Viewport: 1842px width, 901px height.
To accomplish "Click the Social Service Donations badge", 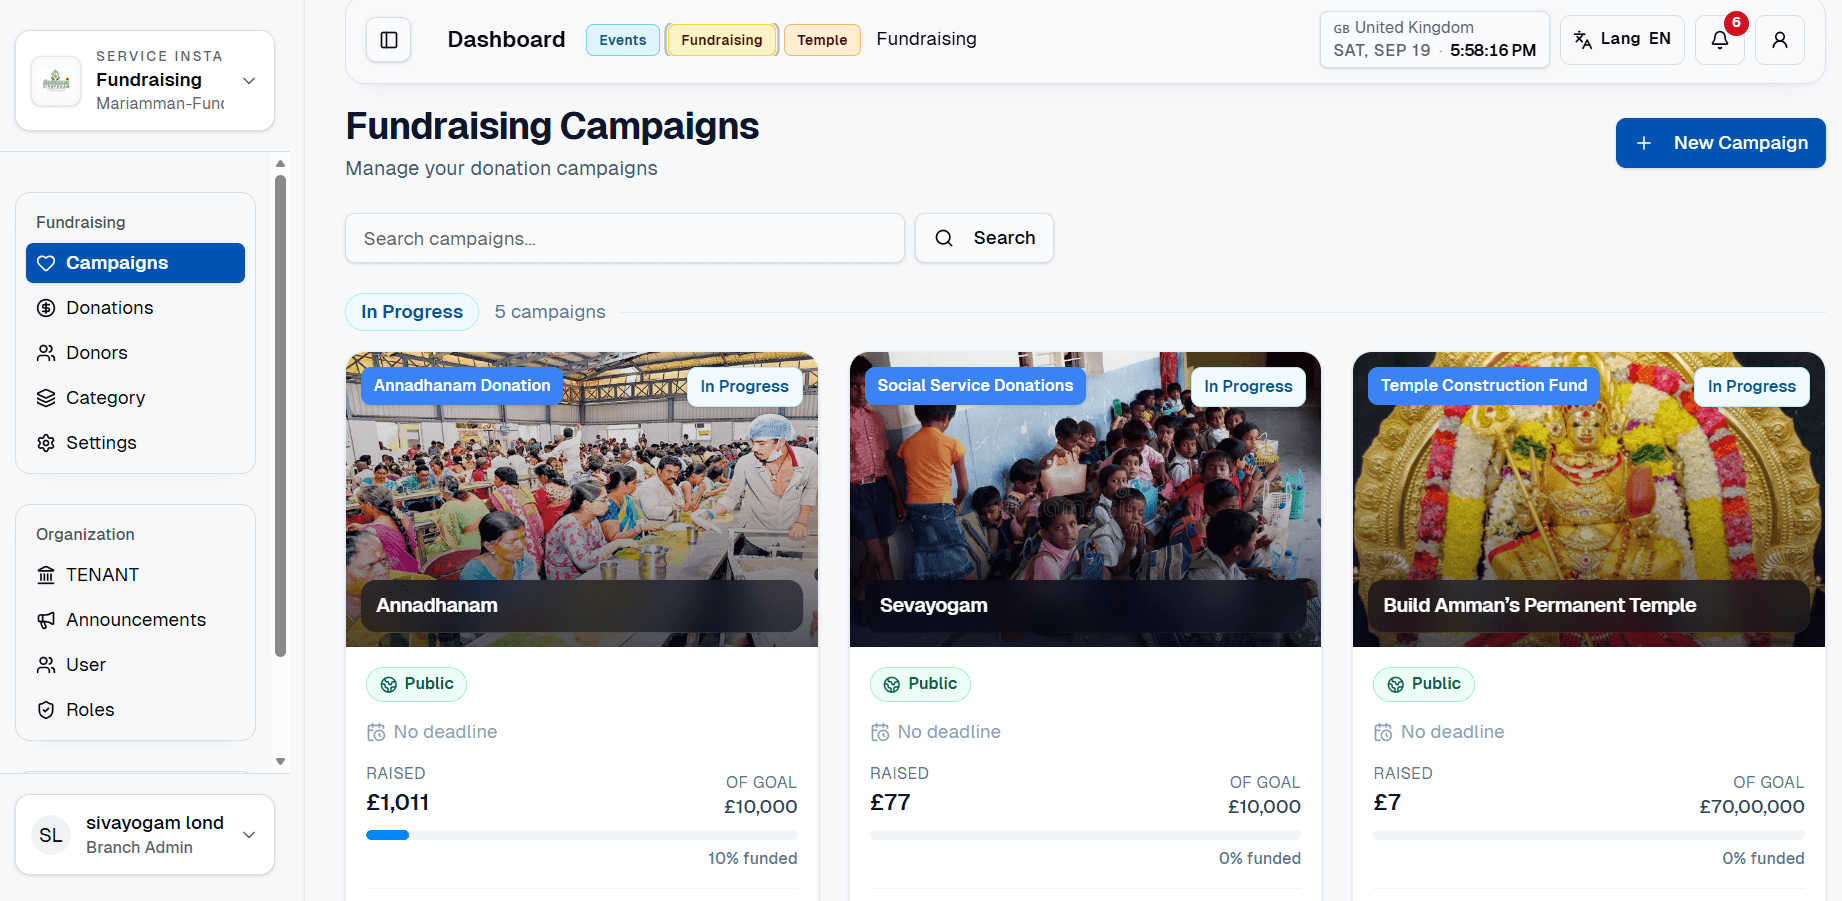I will coord(975,386).
